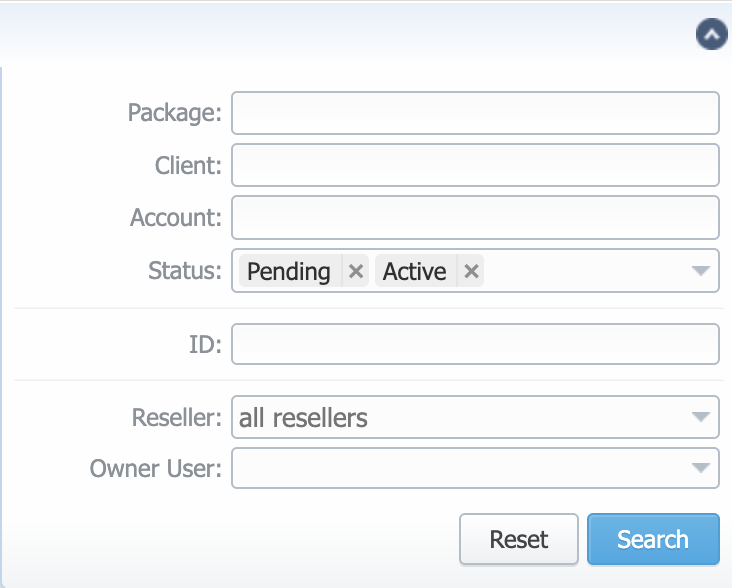Click the "Reseller:" field label
This screenshot has width=732, height=588.
pos(177,417)
